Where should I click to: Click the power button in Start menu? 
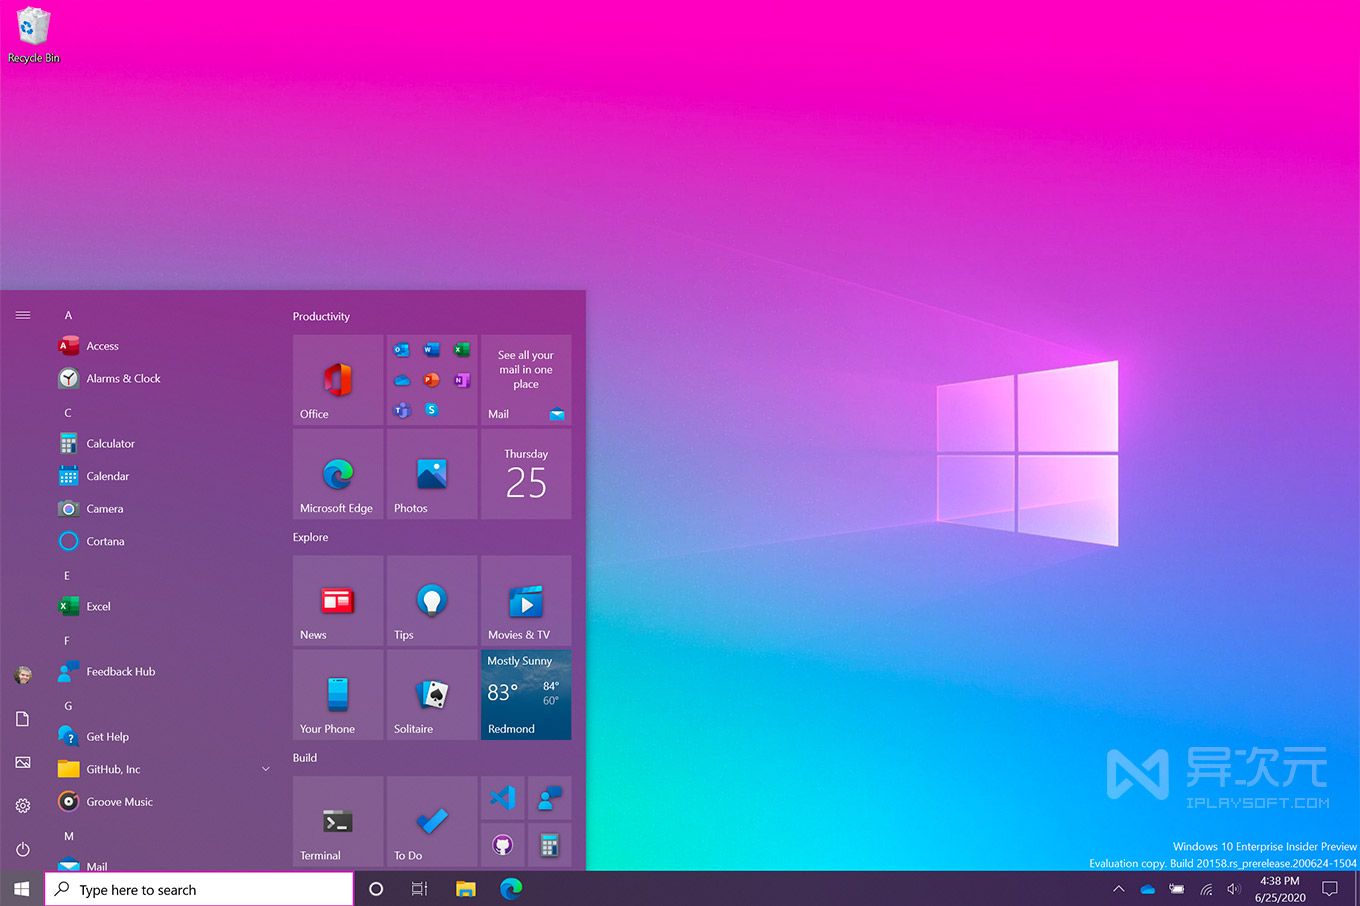(x=22, y=849)
